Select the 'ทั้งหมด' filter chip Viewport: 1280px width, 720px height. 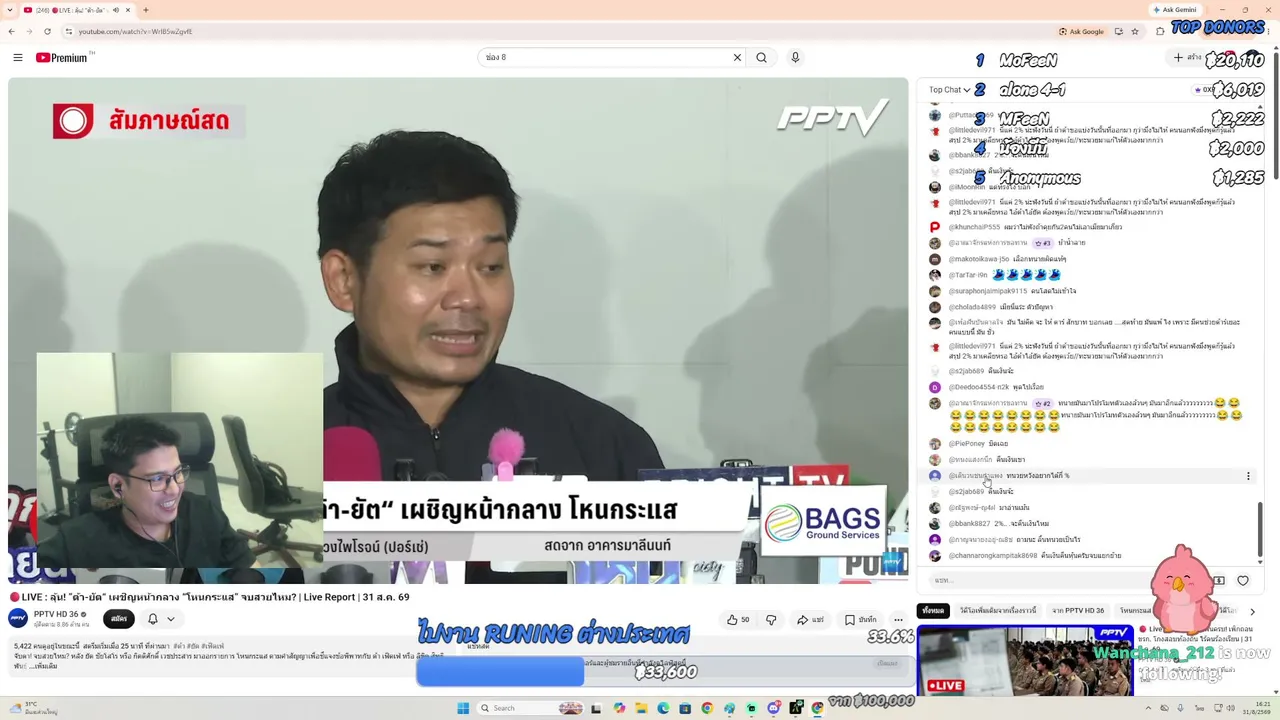click(934, 610)
